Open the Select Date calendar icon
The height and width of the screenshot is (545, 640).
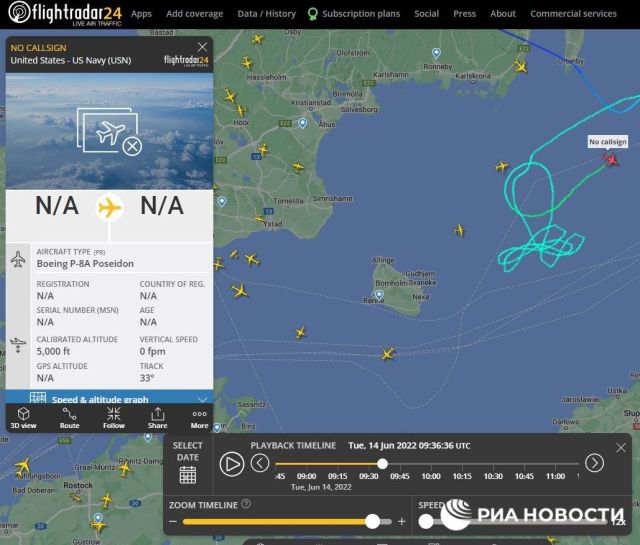188,475
